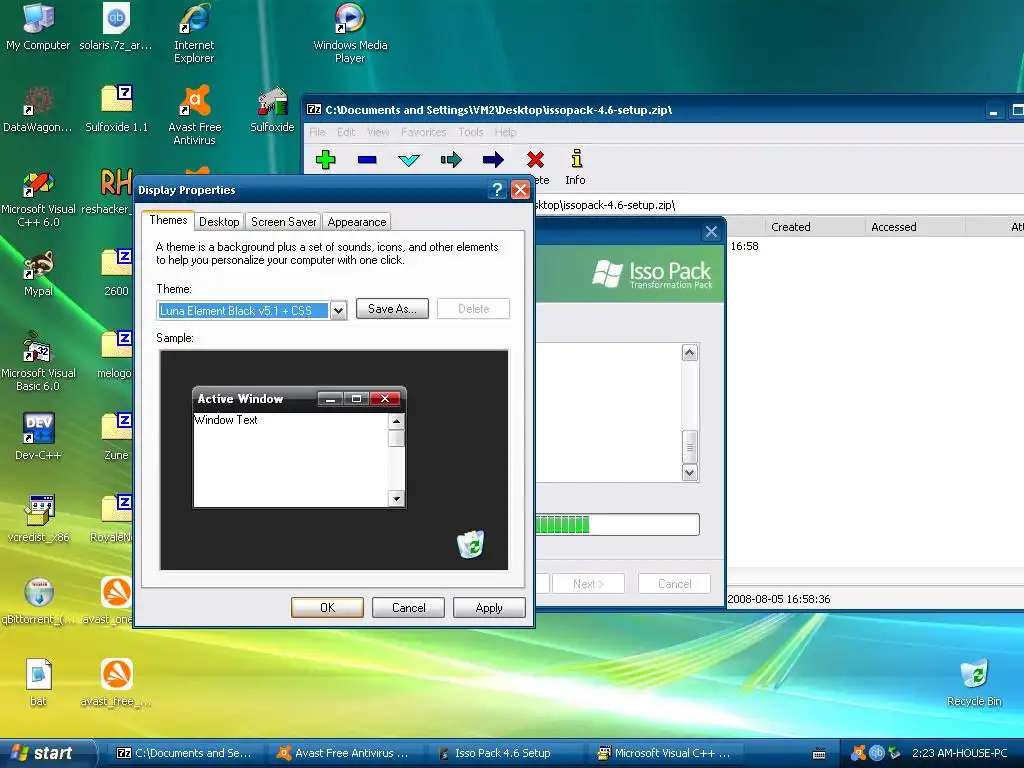Click the green plus Add icon in 7-Zip
The image size is (1024, 768).
[325, 159]
